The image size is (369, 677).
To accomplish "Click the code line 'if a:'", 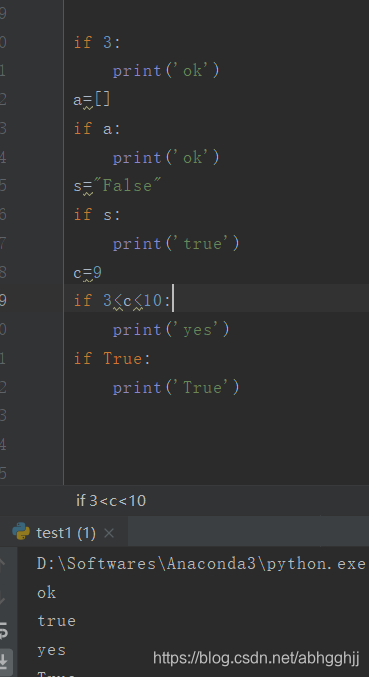I will tap(98, 129).
